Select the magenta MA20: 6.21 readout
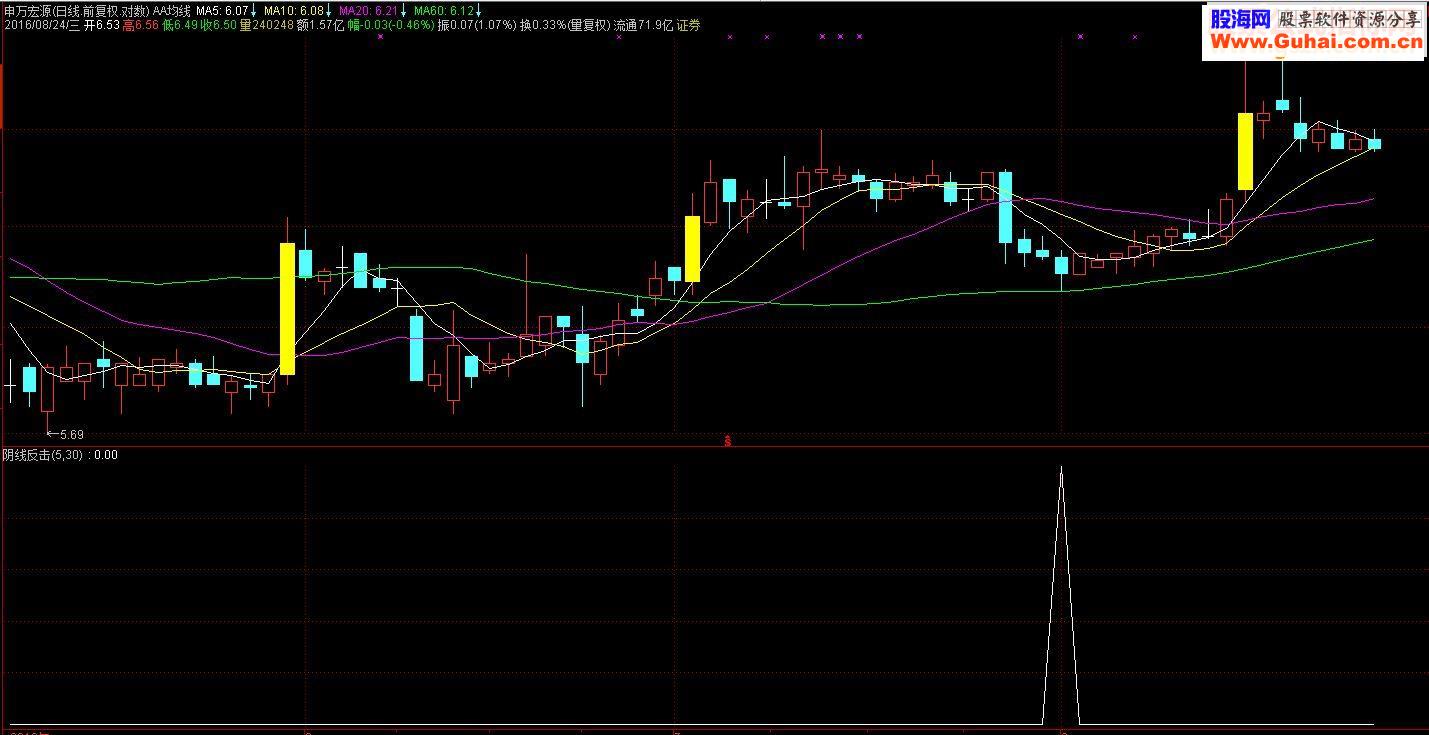 368,10
